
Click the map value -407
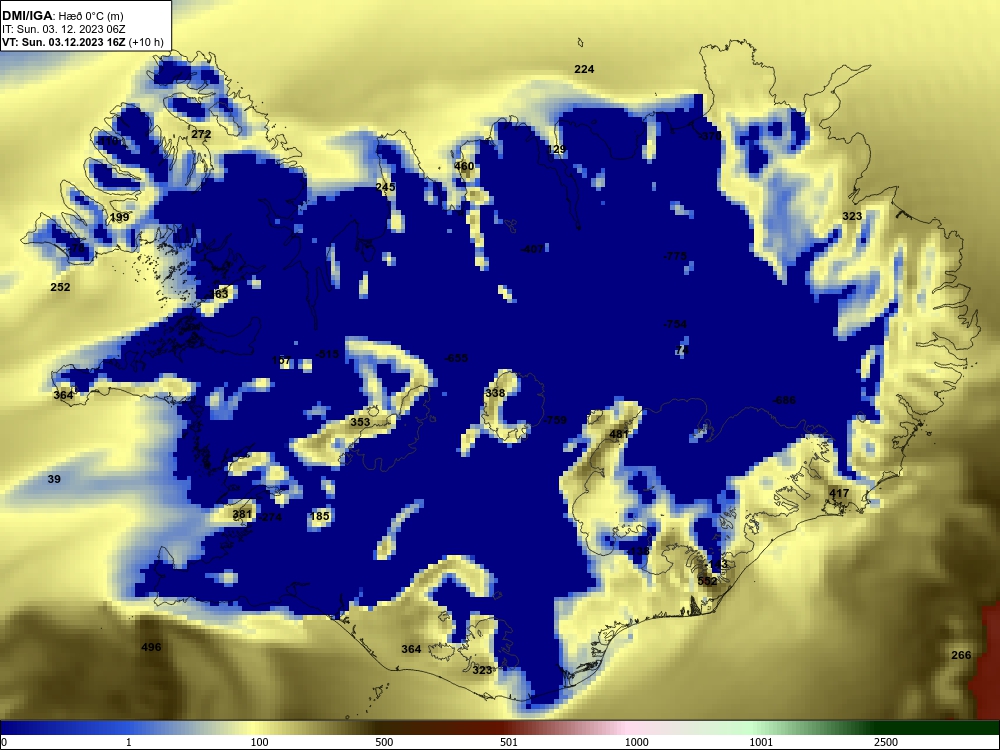533,249
